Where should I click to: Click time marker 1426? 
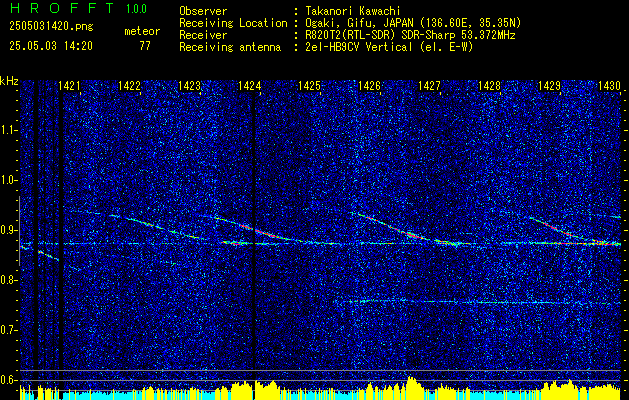pyautogui.click(x=369, y=86)
